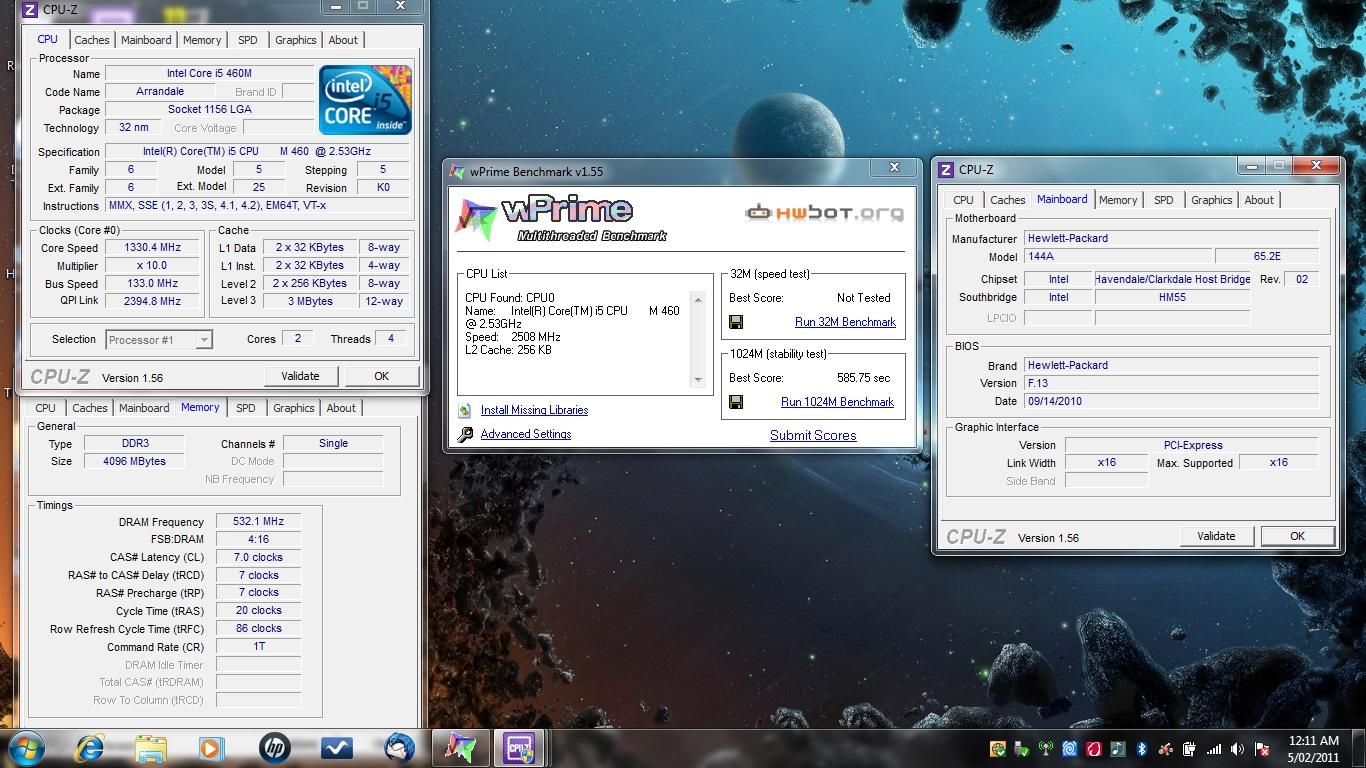
Task: Click the hwbot.org logo in wPrime
Action: (824, 212)
